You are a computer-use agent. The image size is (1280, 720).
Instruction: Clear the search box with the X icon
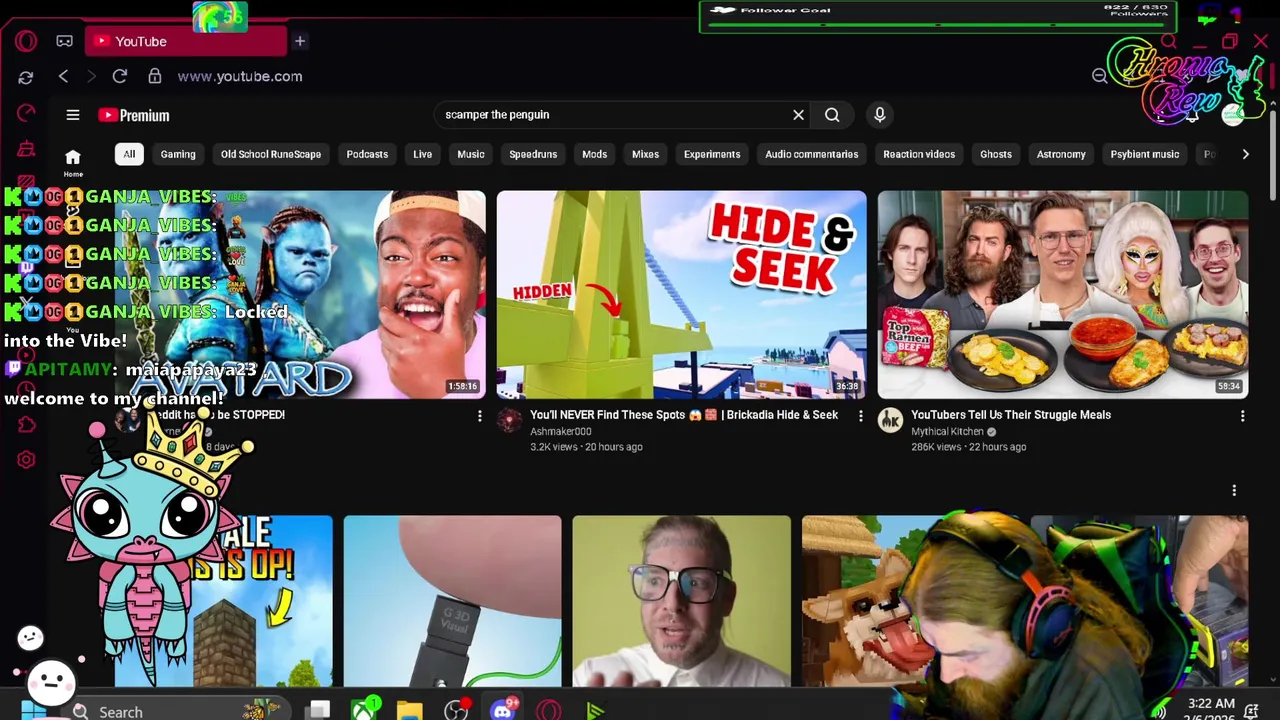(798, 115)
